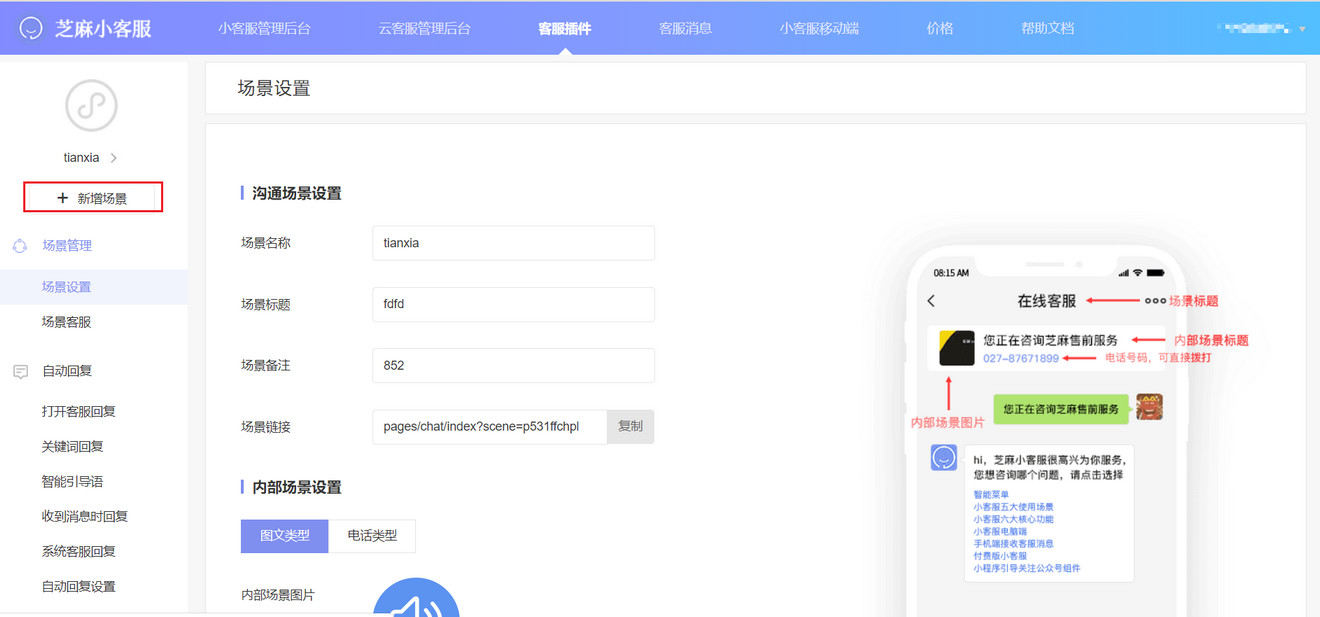Open 帮助文档 nav item
This screenshot has height=617, width=1320.
(x=1047, y=28)
